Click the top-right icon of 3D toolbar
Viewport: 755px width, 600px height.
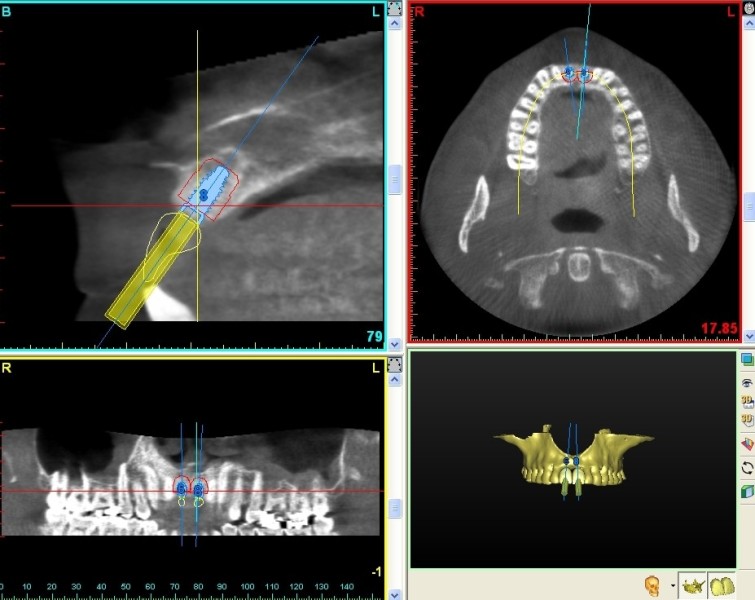click(747, 358)
